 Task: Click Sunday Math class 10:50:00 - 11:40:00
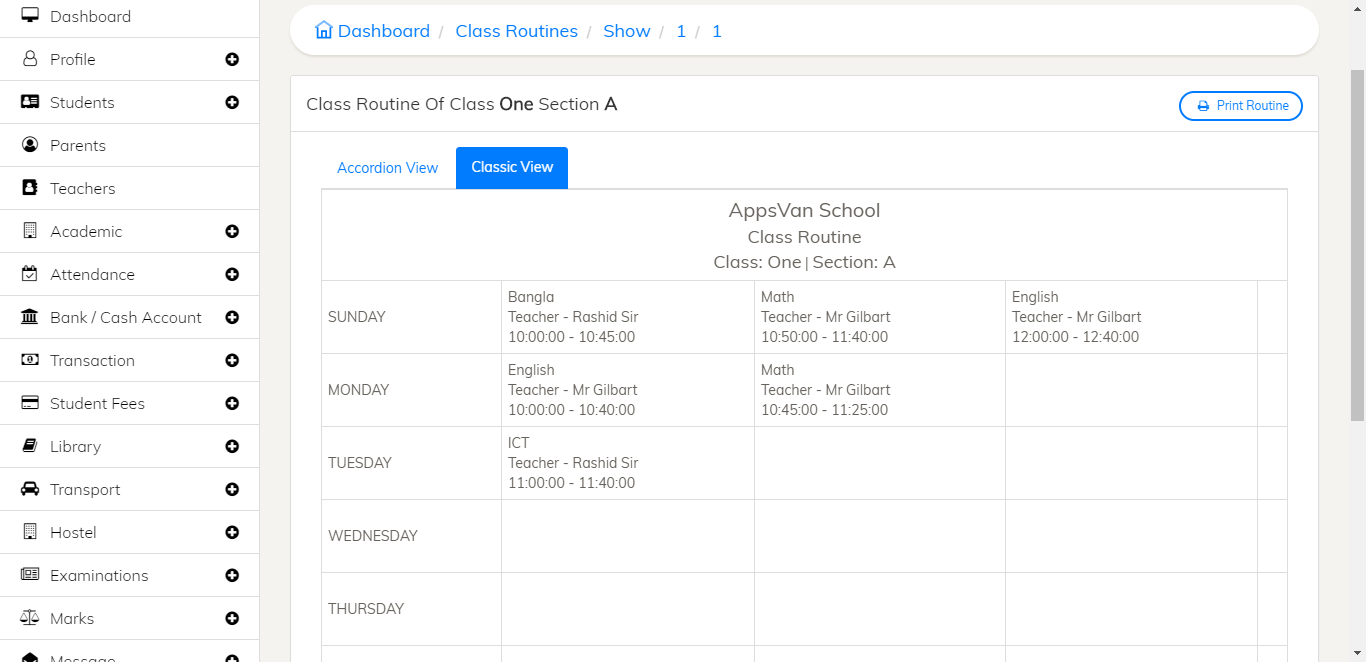880,317
